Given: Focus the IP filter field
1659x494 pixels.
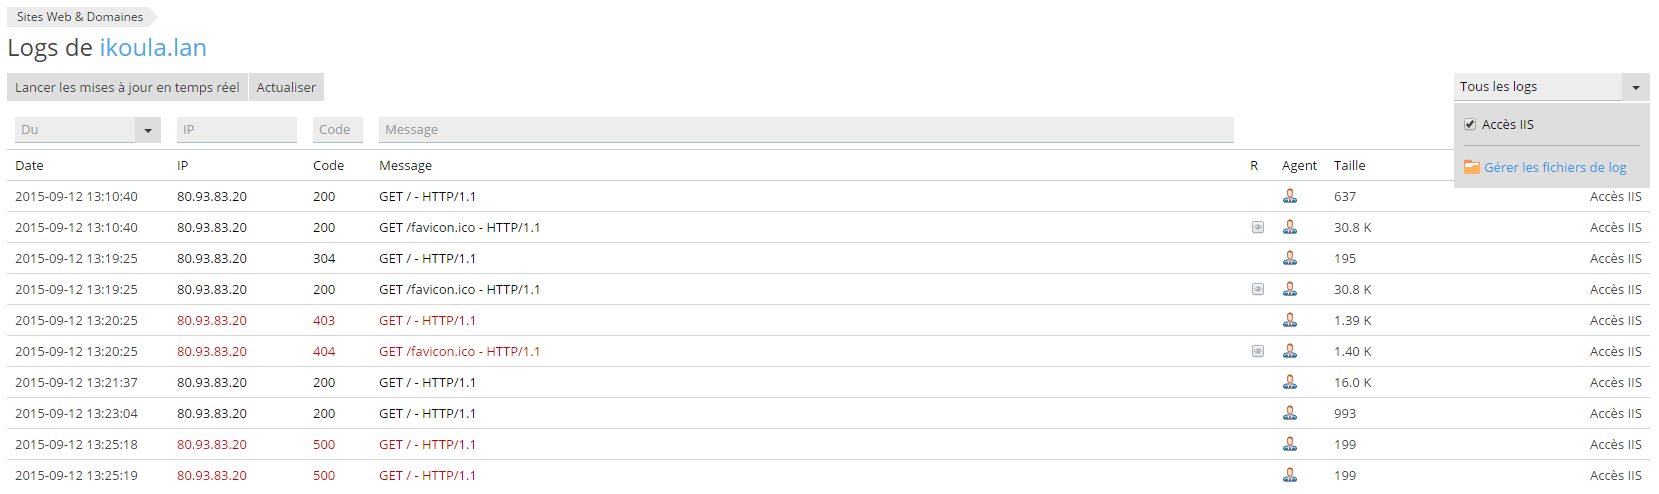Looking at the screenshot, I should pos(236,130).
